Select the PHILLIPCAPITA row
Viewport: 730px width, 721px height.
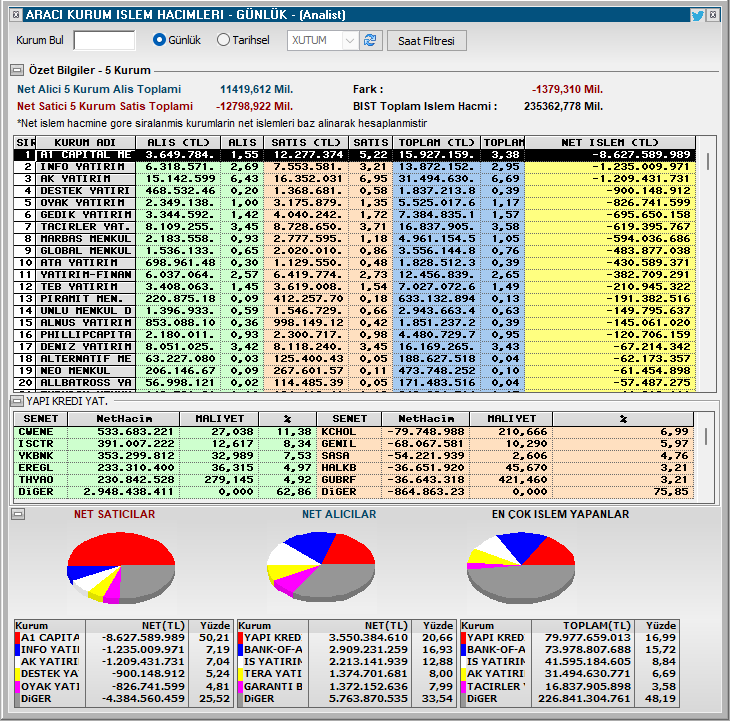click(x=355, y=335)
